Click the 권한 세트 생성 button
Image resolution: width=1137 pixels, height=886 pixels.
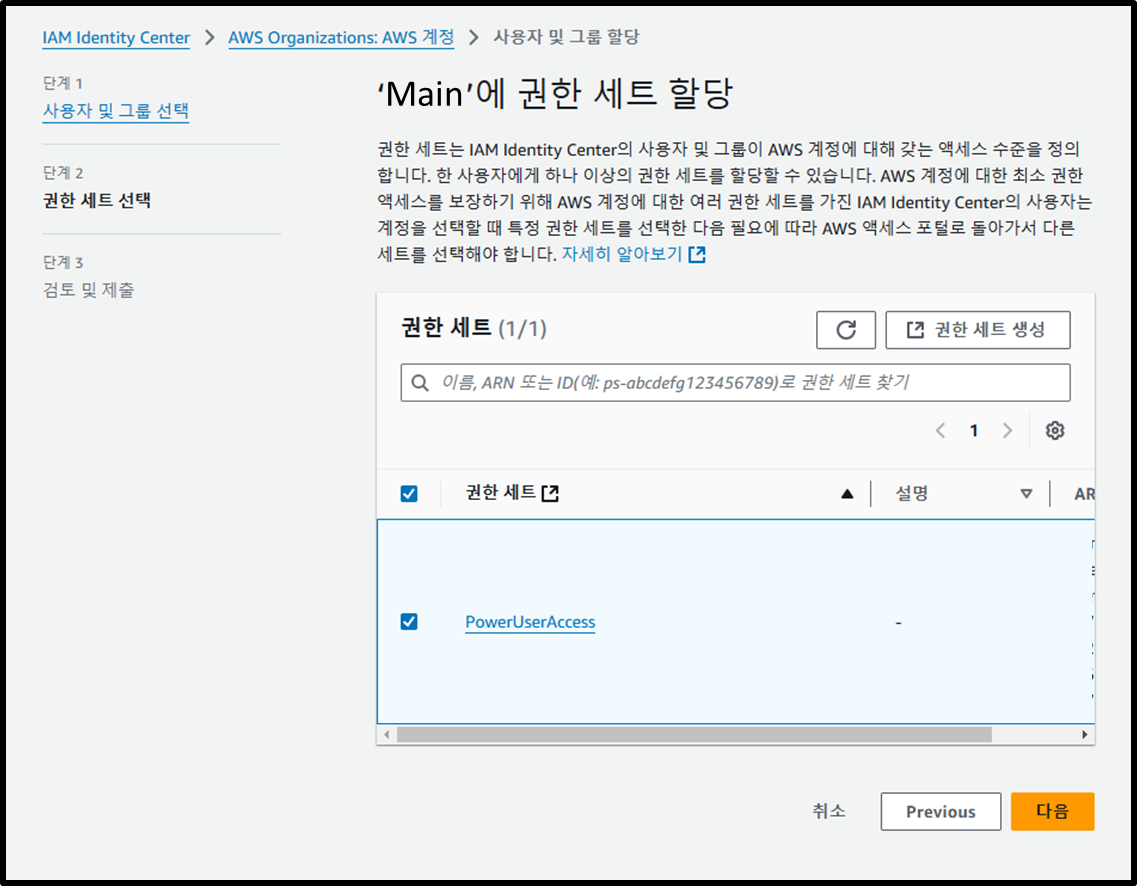tap(977, 330)
